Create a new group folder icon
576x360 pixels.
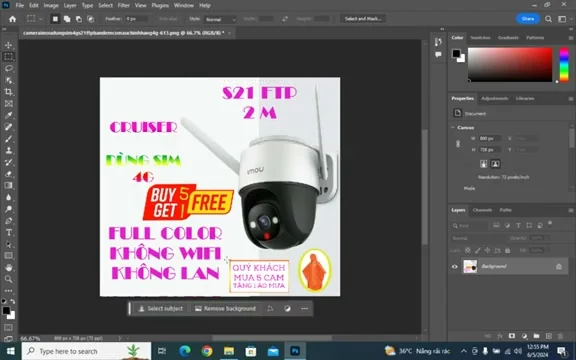[536, 336]
